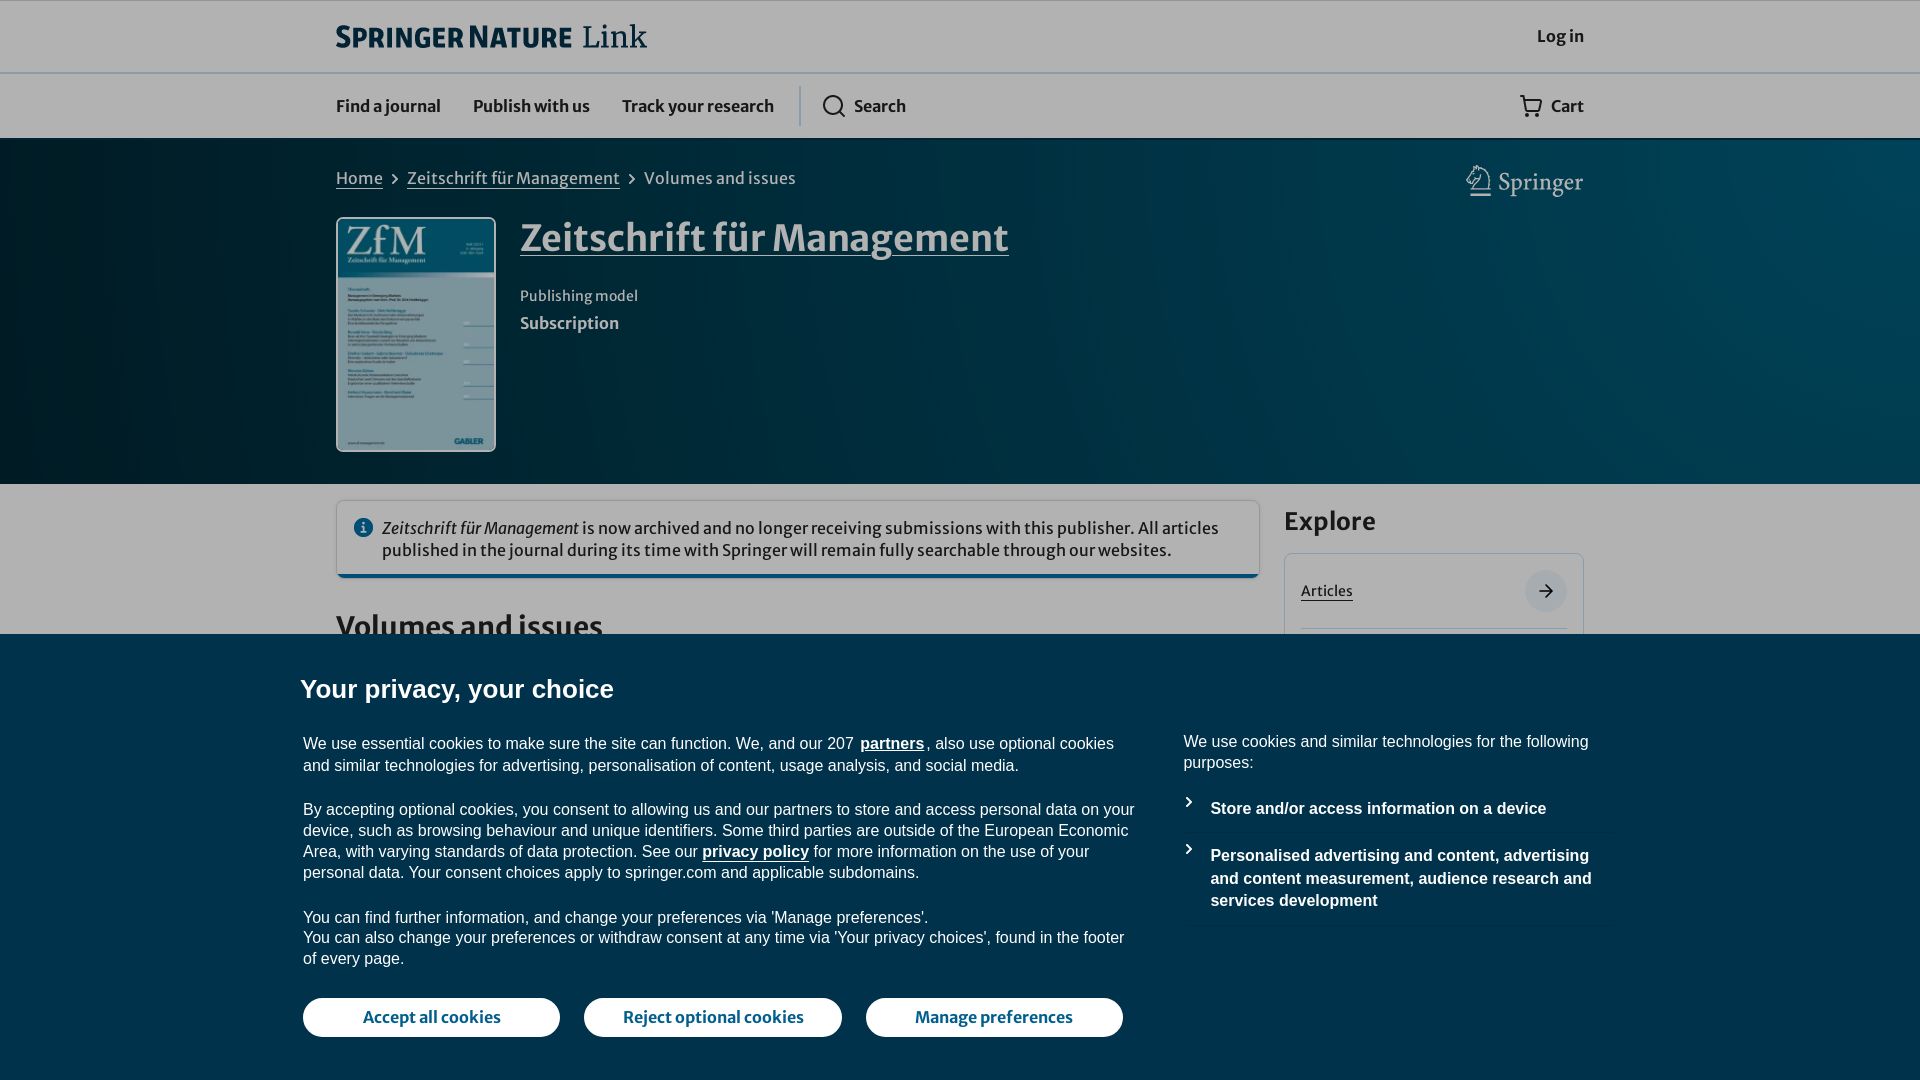Open the Articles link in Explore
The height and width of the screenshot is (1080, 1920).
[x=1326, y=591]
